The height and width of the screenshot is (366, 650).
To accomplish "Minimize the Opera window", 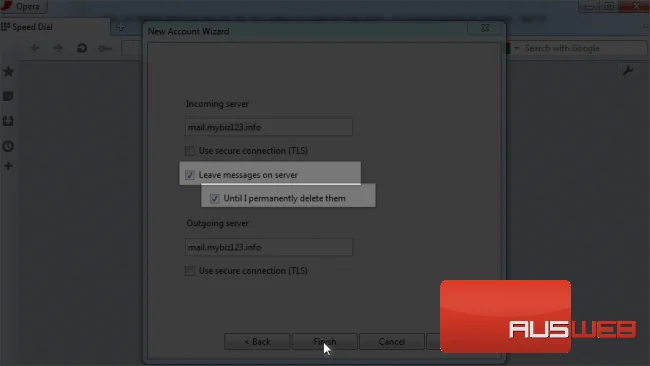I will click(x=589, y=6).
